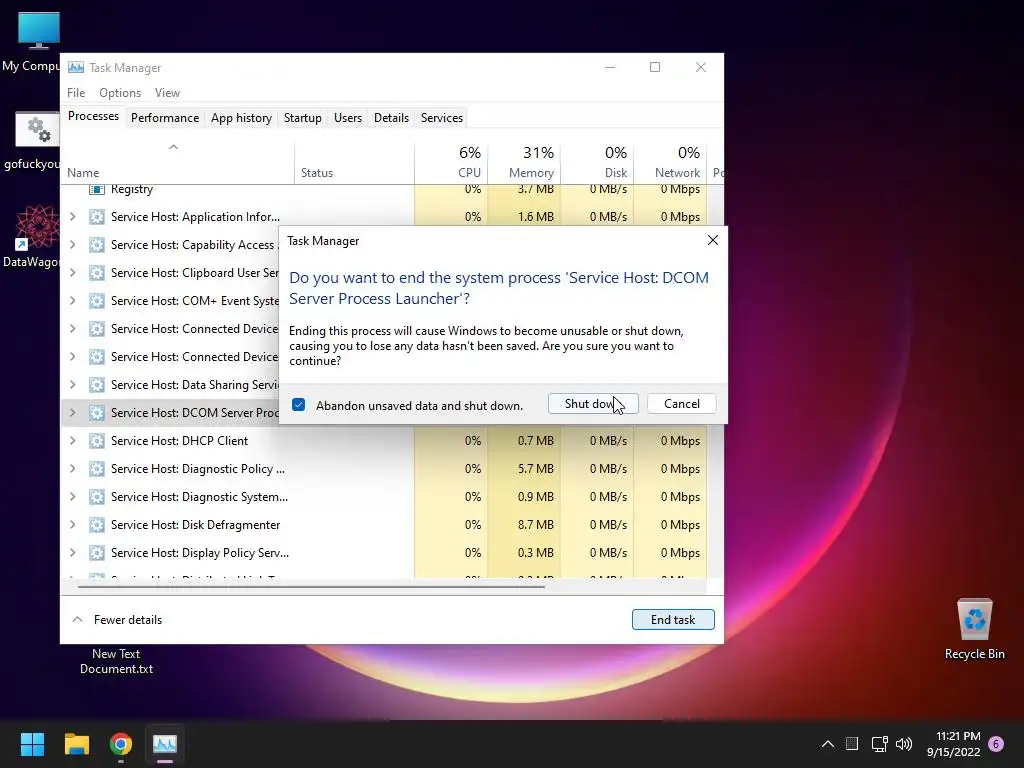Expand Service Host: Diagnostic Policy row
Screen dimensions: 1024x768
tap(72, 469)
